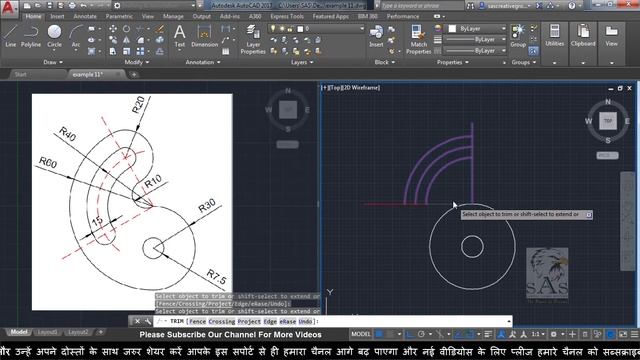Click the Polyline tool button
Viewport: 640px width, 360px height.
(31, 36)
